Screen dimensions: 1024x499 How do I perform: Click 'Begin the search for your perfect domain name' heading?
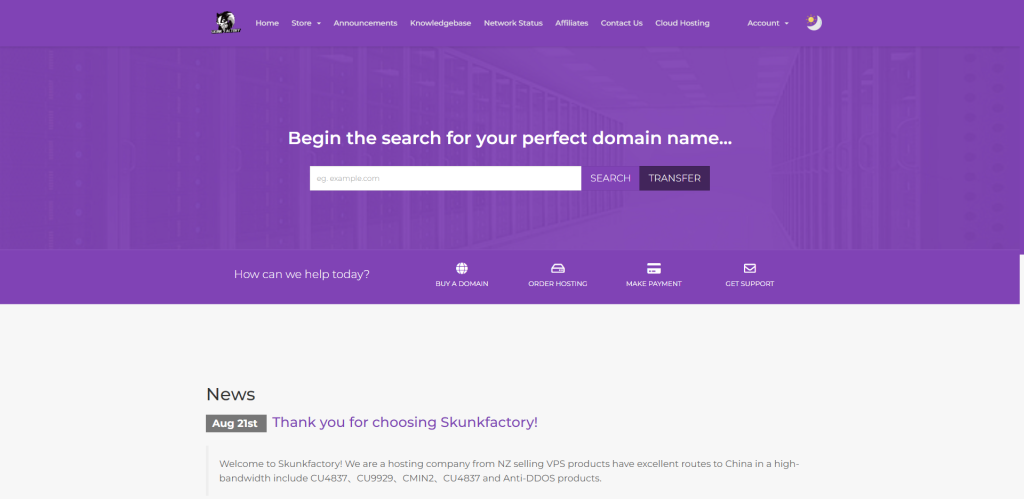pos(510,138)
